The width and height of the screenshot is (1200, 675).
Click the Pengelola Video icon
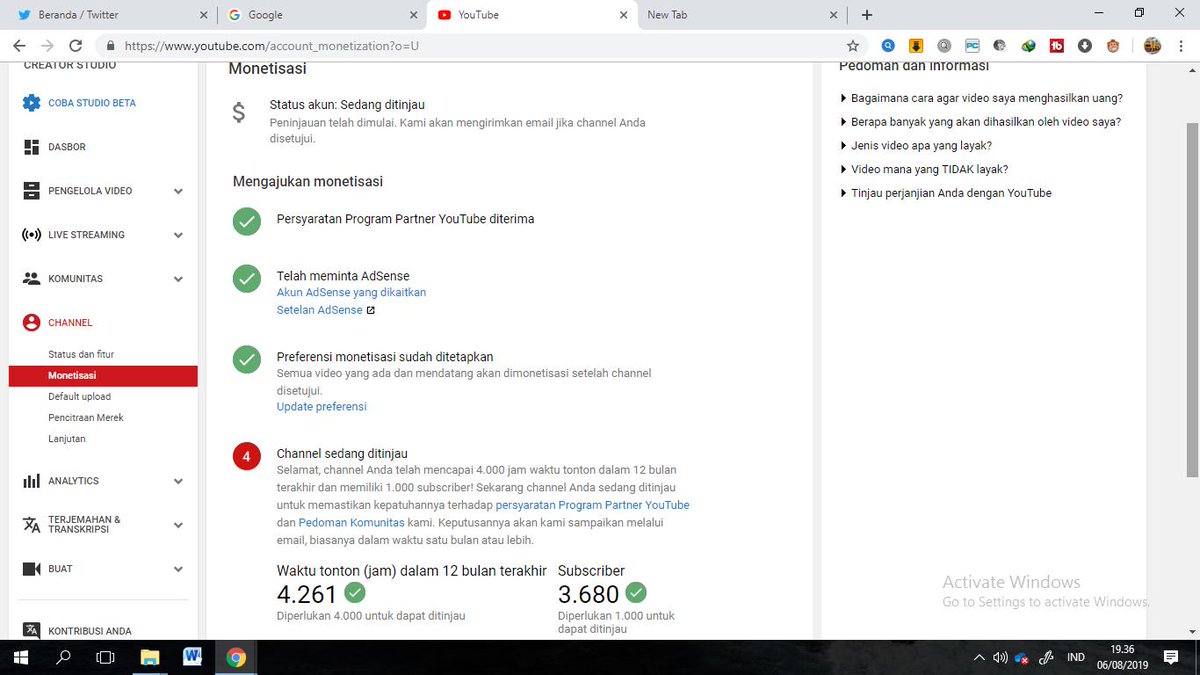[31, 191]
